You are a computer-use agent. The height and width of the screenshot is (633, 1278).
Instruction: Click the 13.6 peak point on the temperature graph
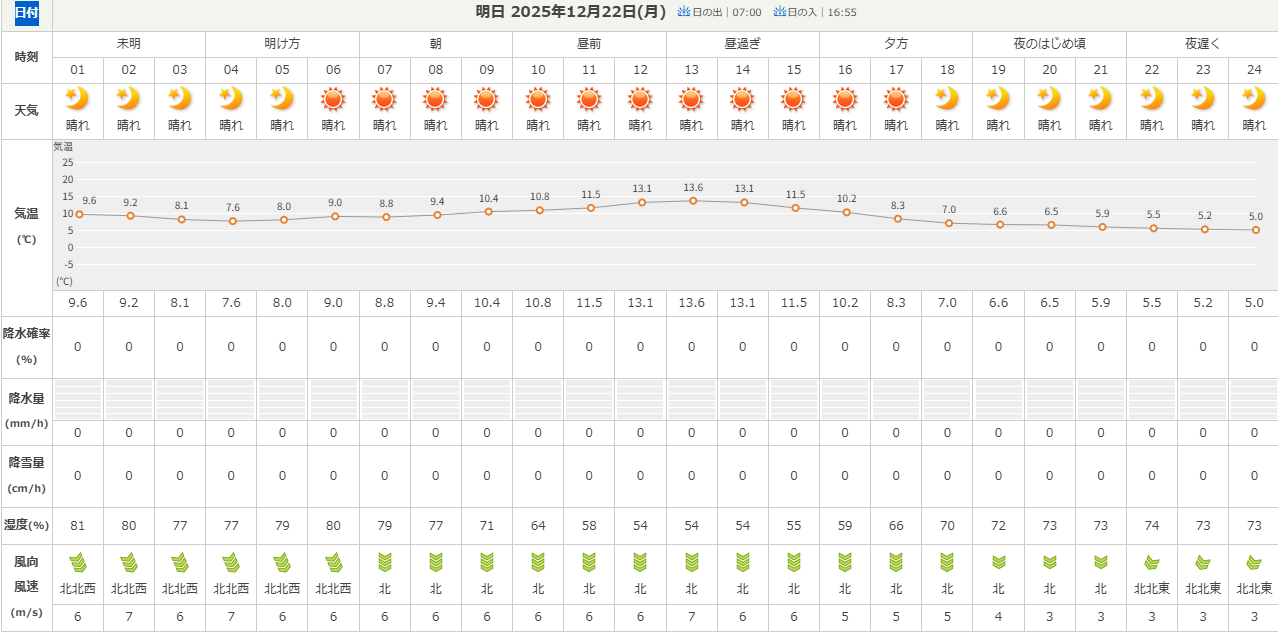pyautogui.click(x=692, y=201)
